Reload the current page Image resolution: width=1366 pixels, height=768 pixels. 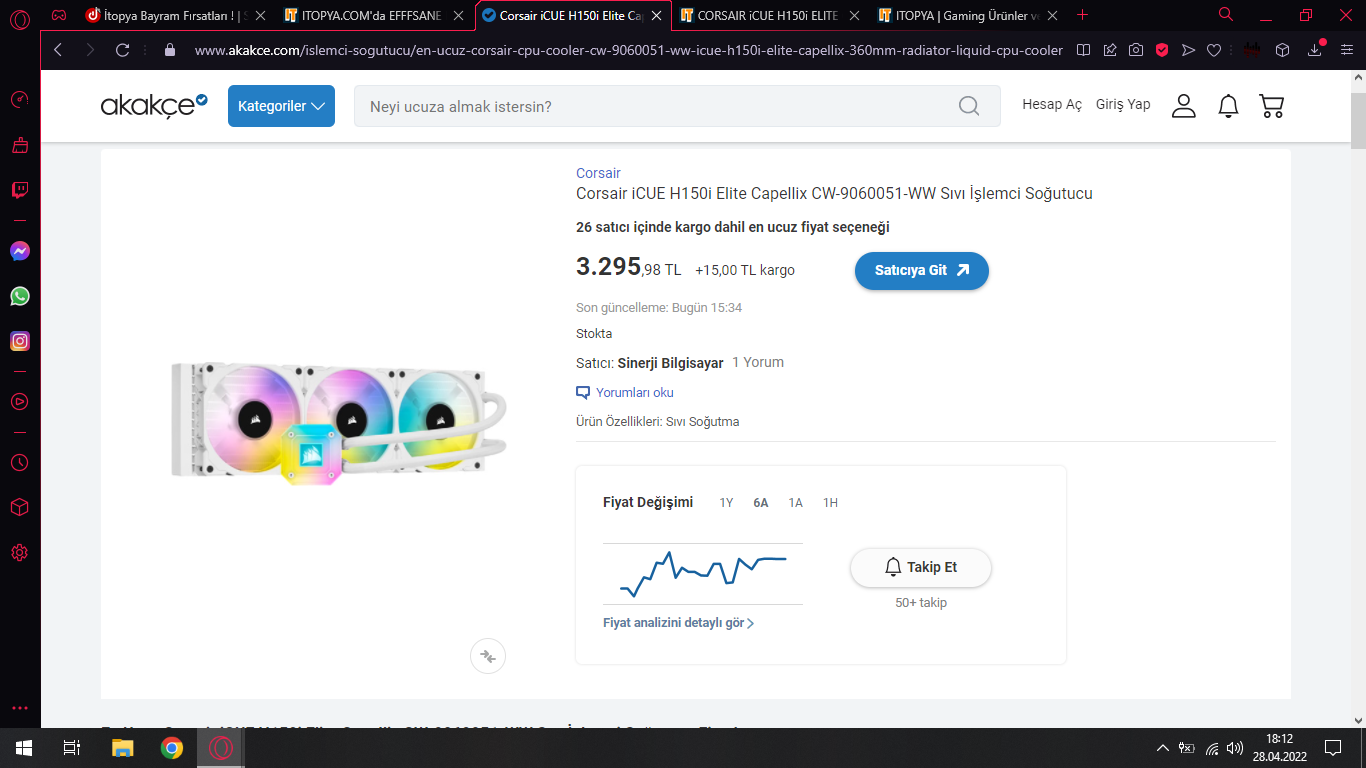click(123, 50)
